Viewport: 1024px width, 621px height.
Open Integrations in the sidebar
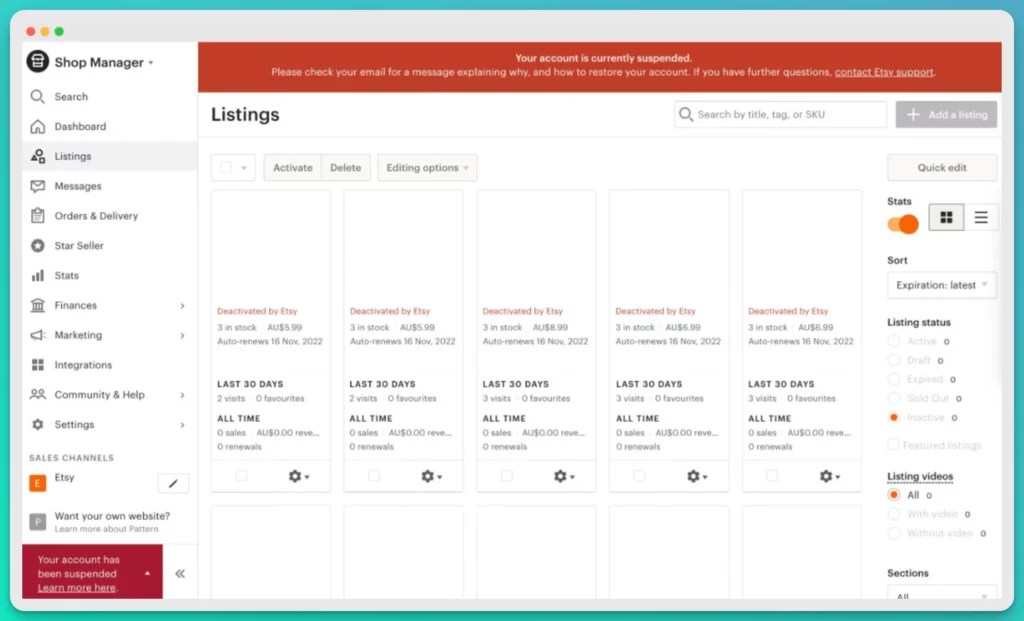click(x=109, y=364)
